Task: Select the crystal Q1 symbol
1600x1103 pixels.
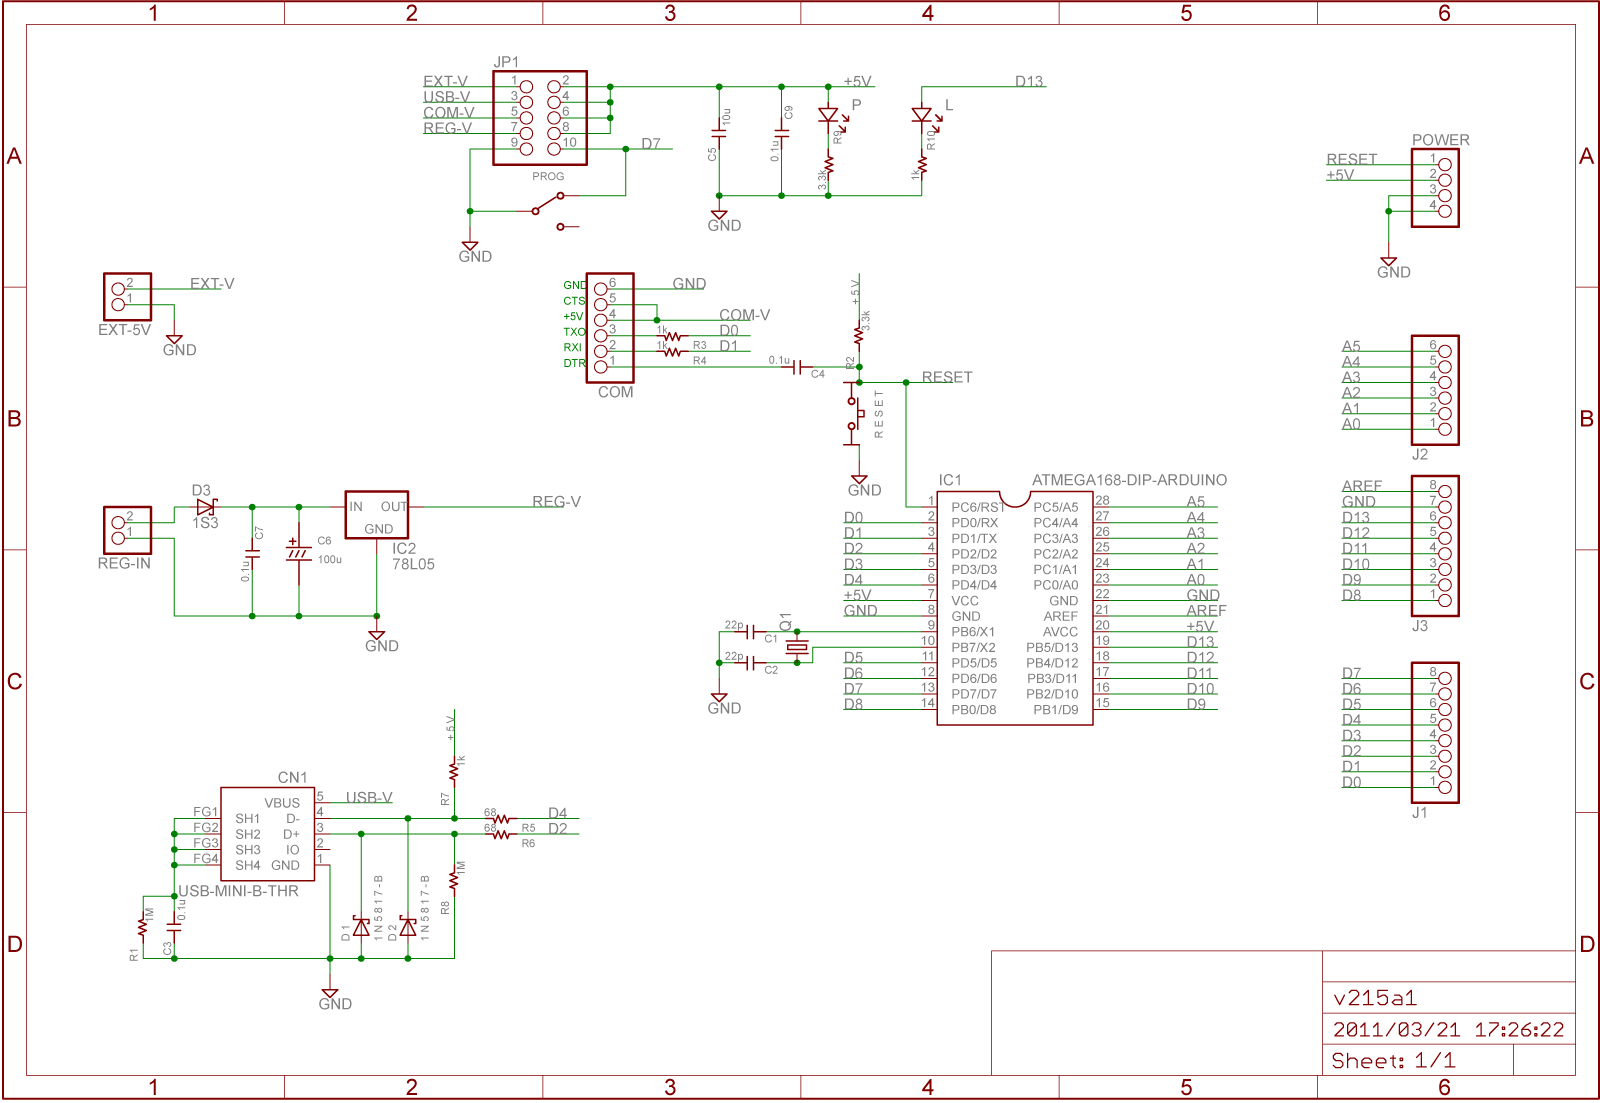Action: click(x=796, y=647)
